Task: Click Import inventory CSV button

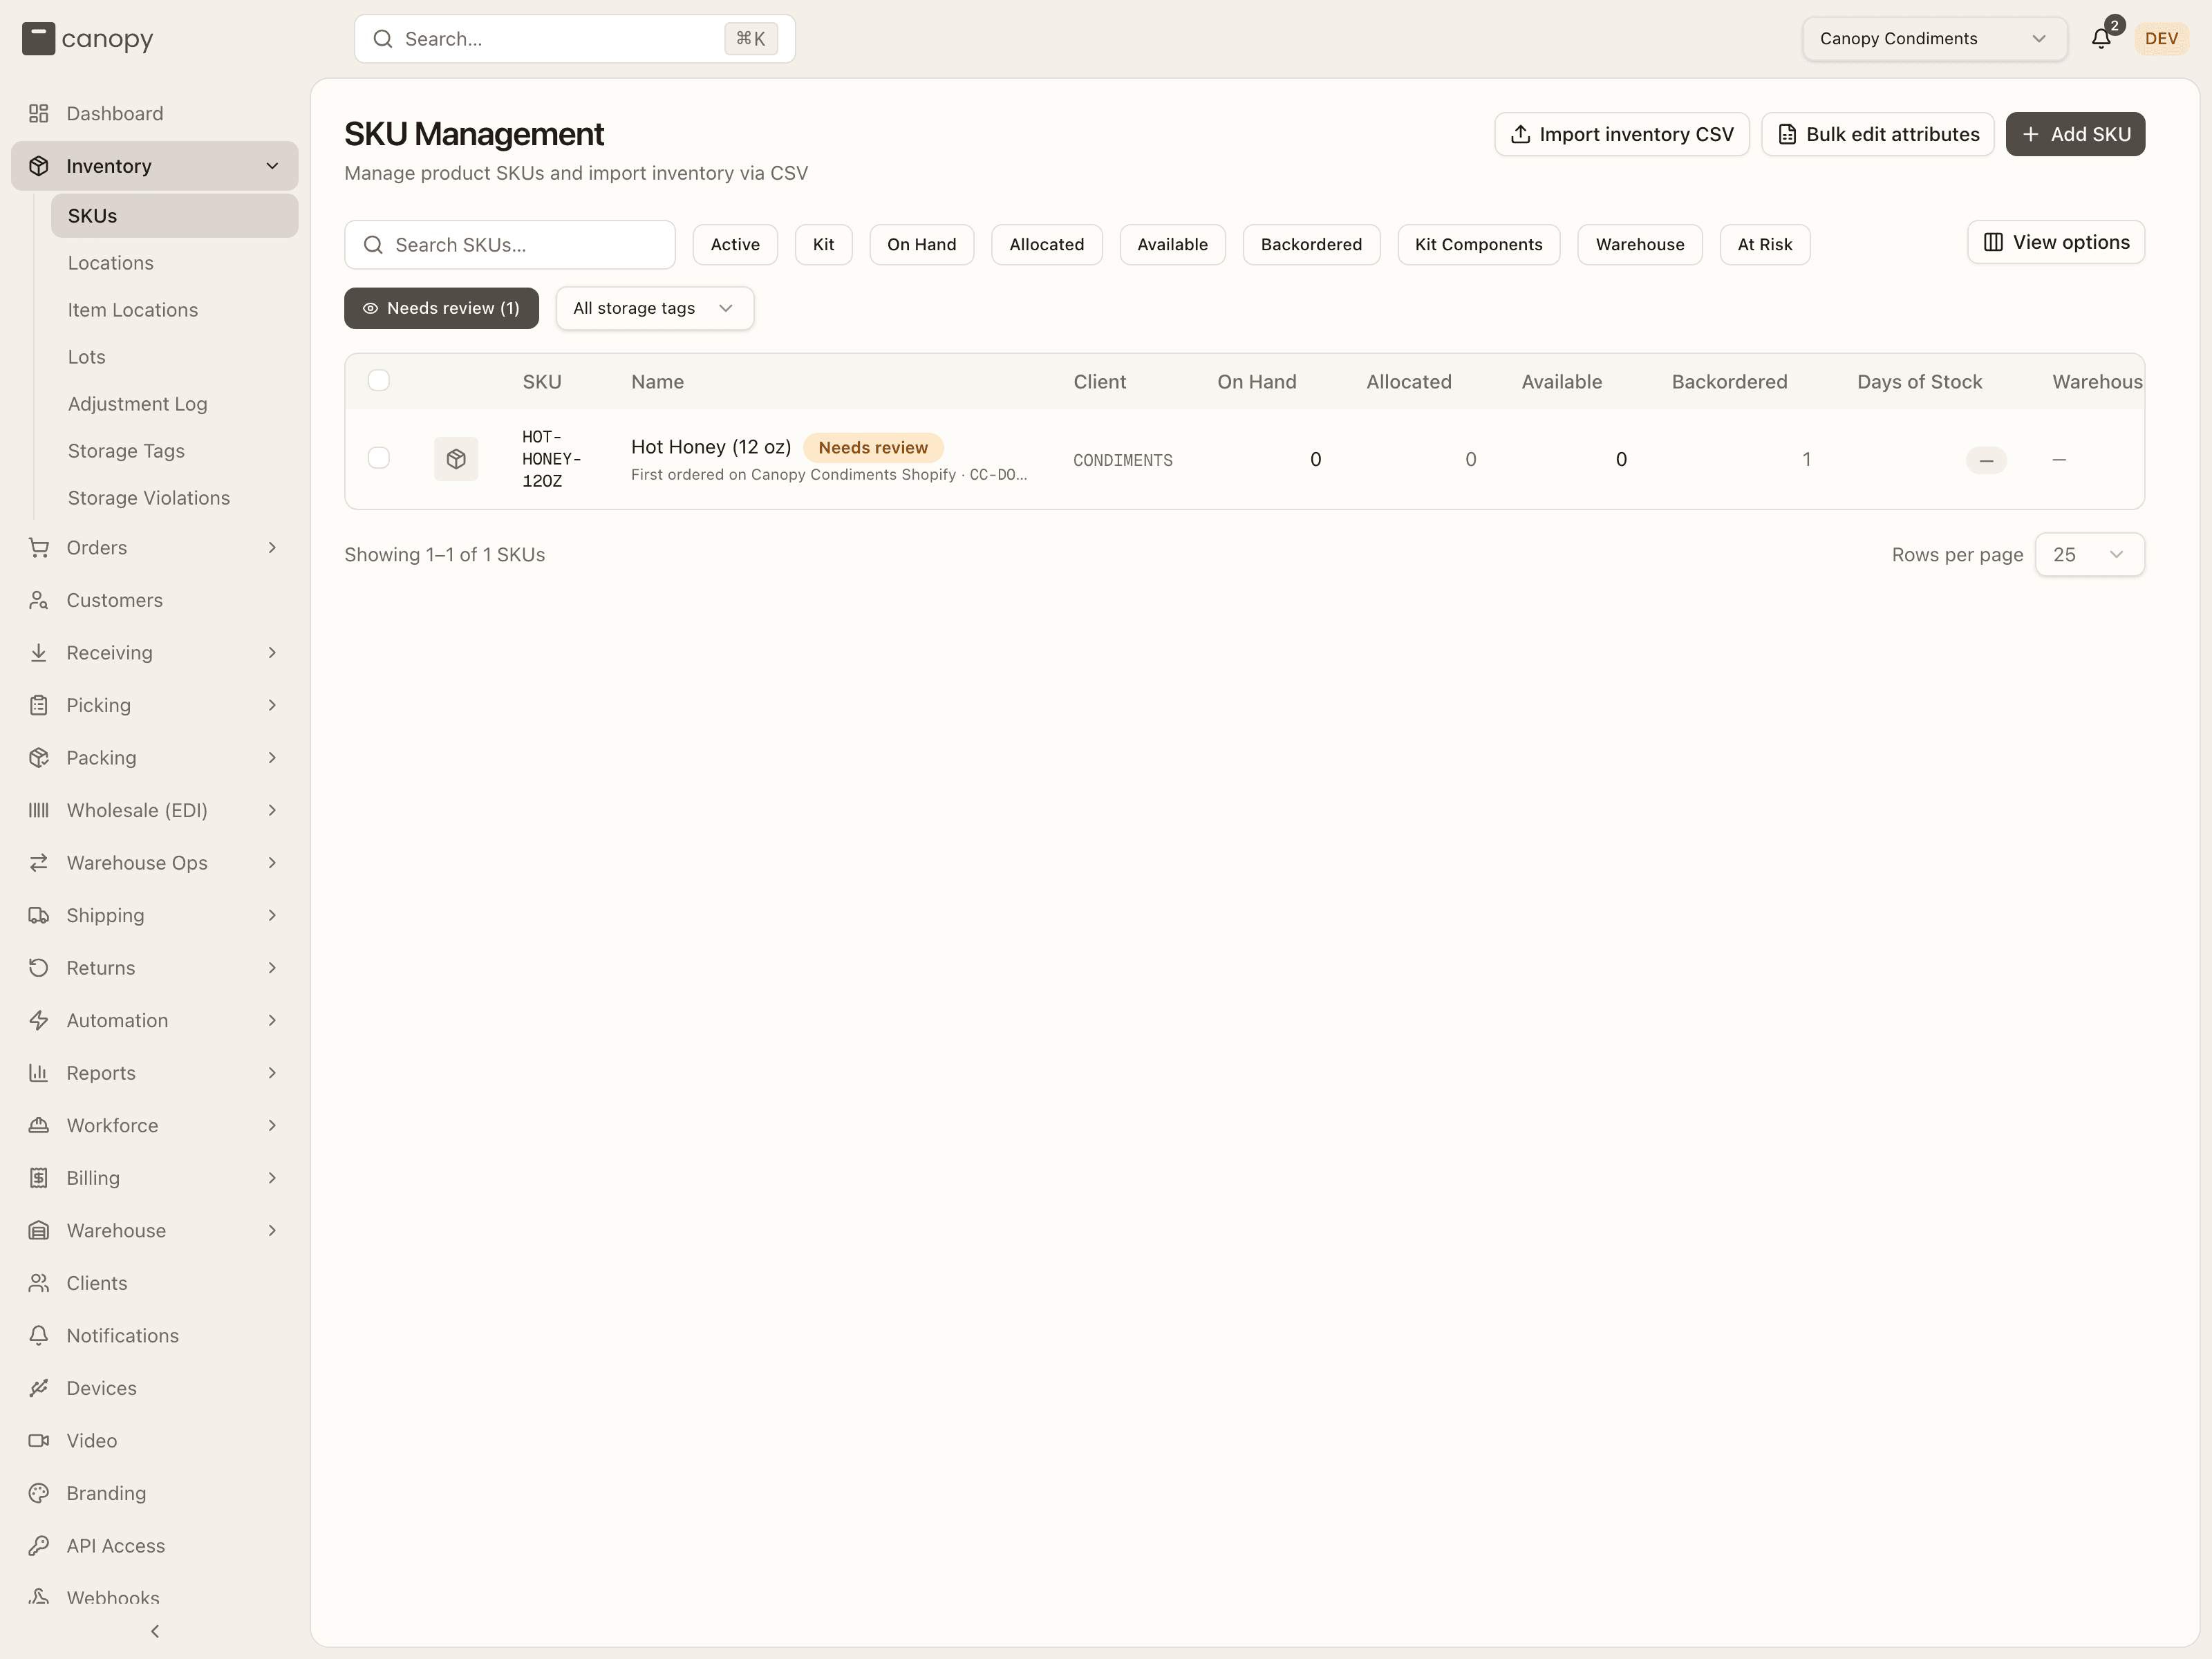Action: pyautogui.click(x=1621, y=134)
